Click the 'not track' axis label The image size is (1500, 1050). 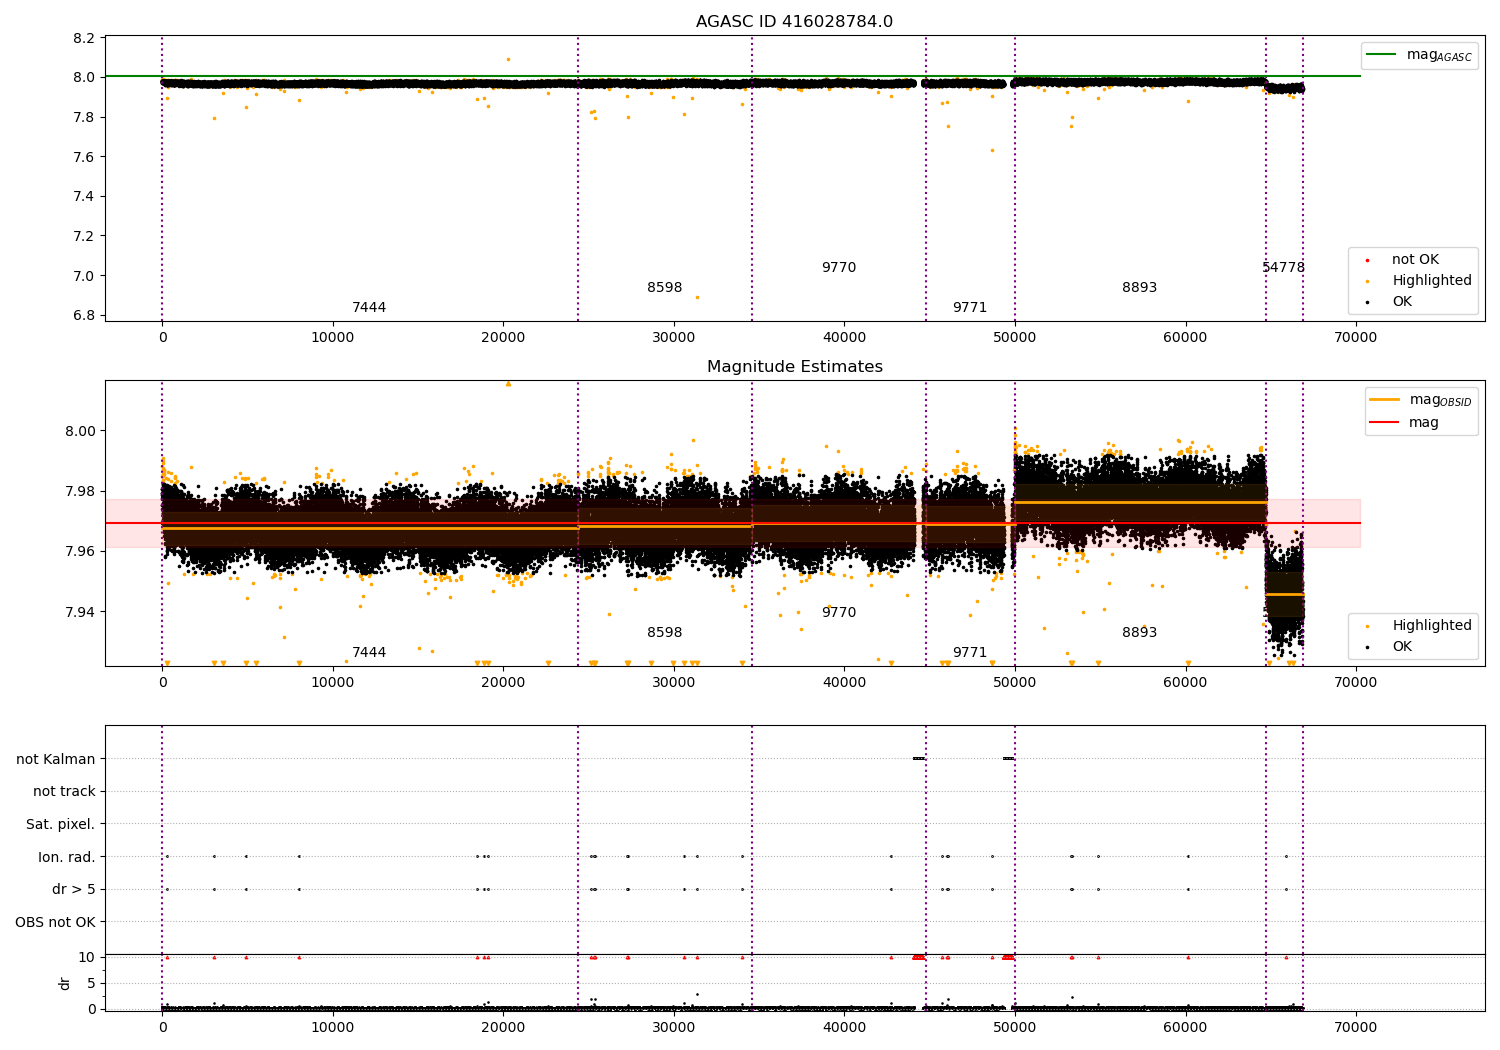(64, 792)
